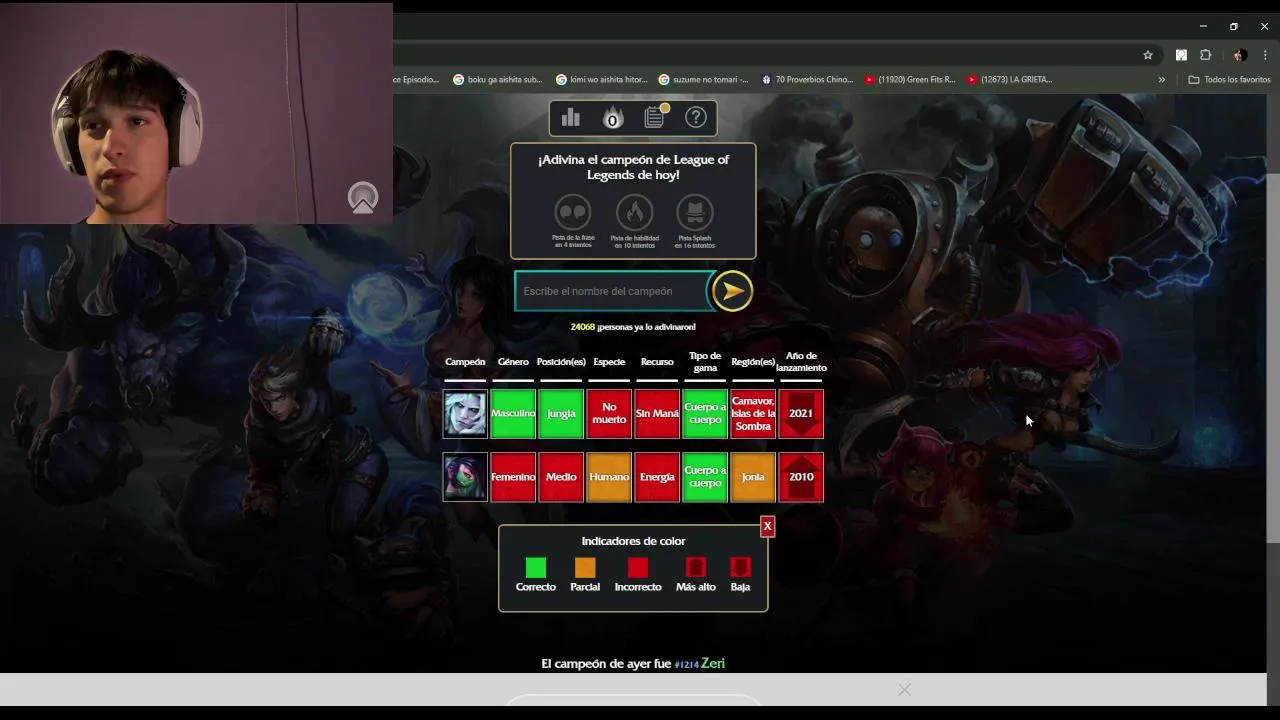
Task: Click the Jonia result cell
Action: (x=753, y=477)
